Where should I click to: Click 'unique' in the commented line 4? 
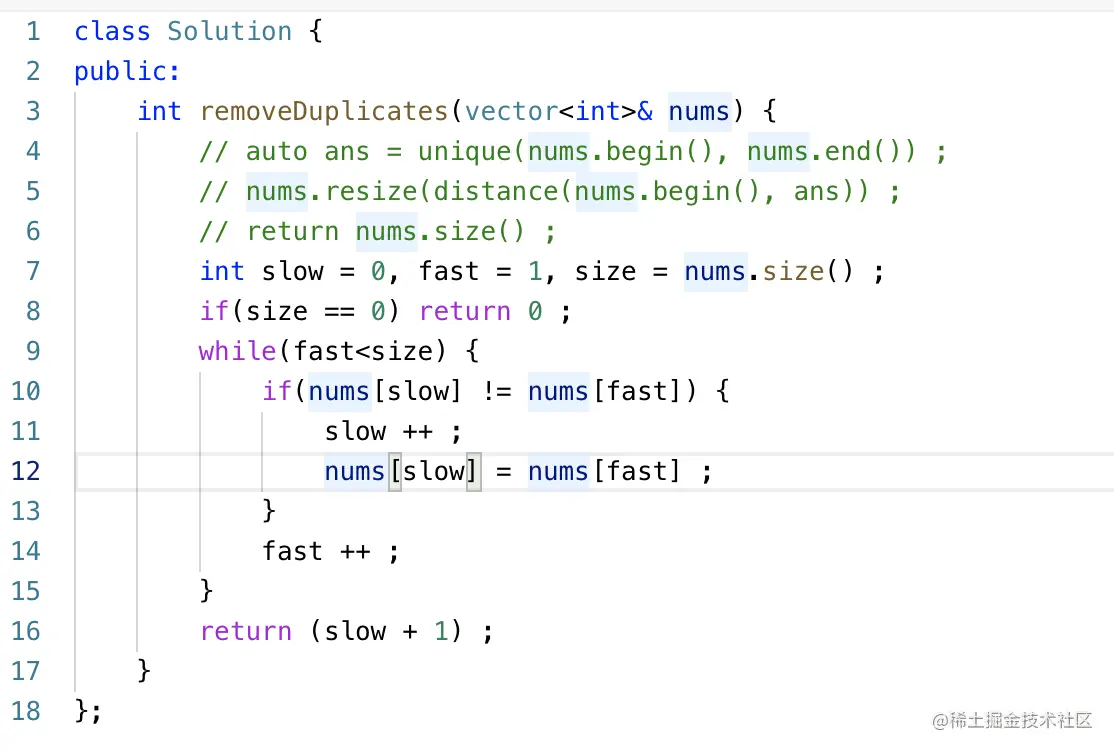[464, 151]
